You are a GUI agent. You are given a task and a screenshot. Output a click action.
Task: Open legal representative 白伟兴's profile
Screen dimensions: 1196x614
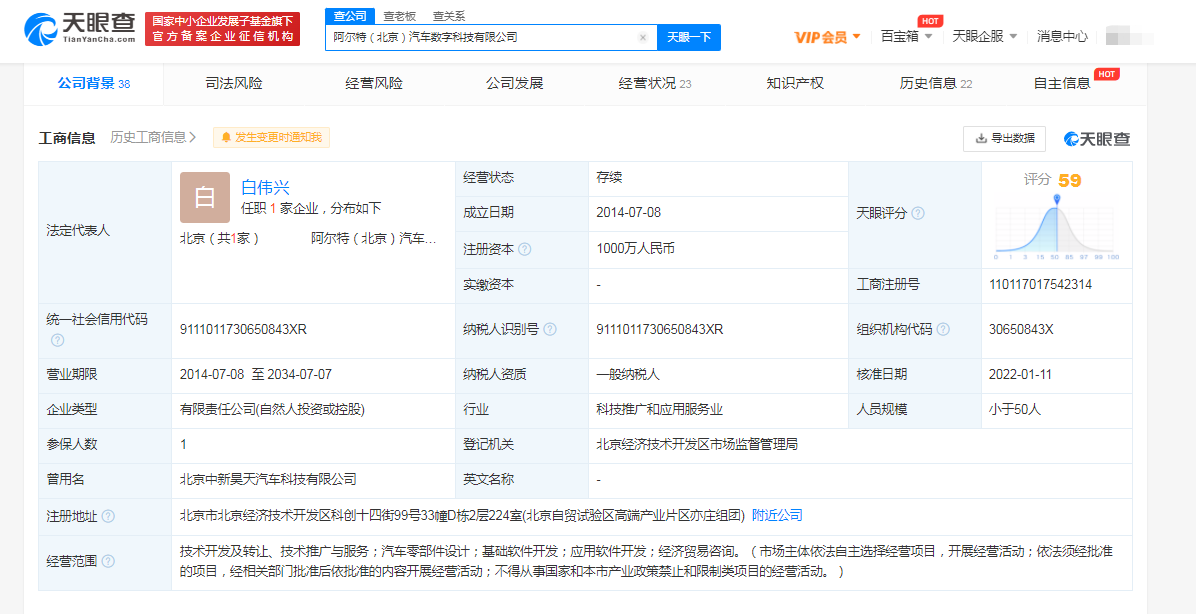265,187
